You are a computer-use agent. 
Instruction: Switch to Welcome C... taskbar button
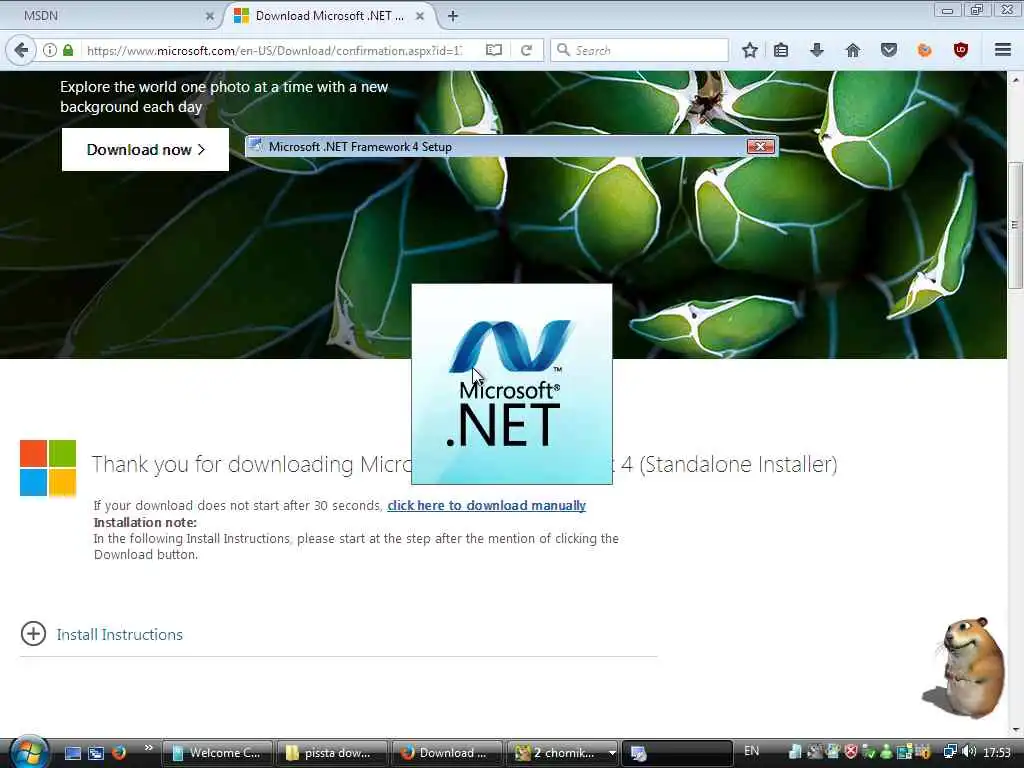coord(217,753)
